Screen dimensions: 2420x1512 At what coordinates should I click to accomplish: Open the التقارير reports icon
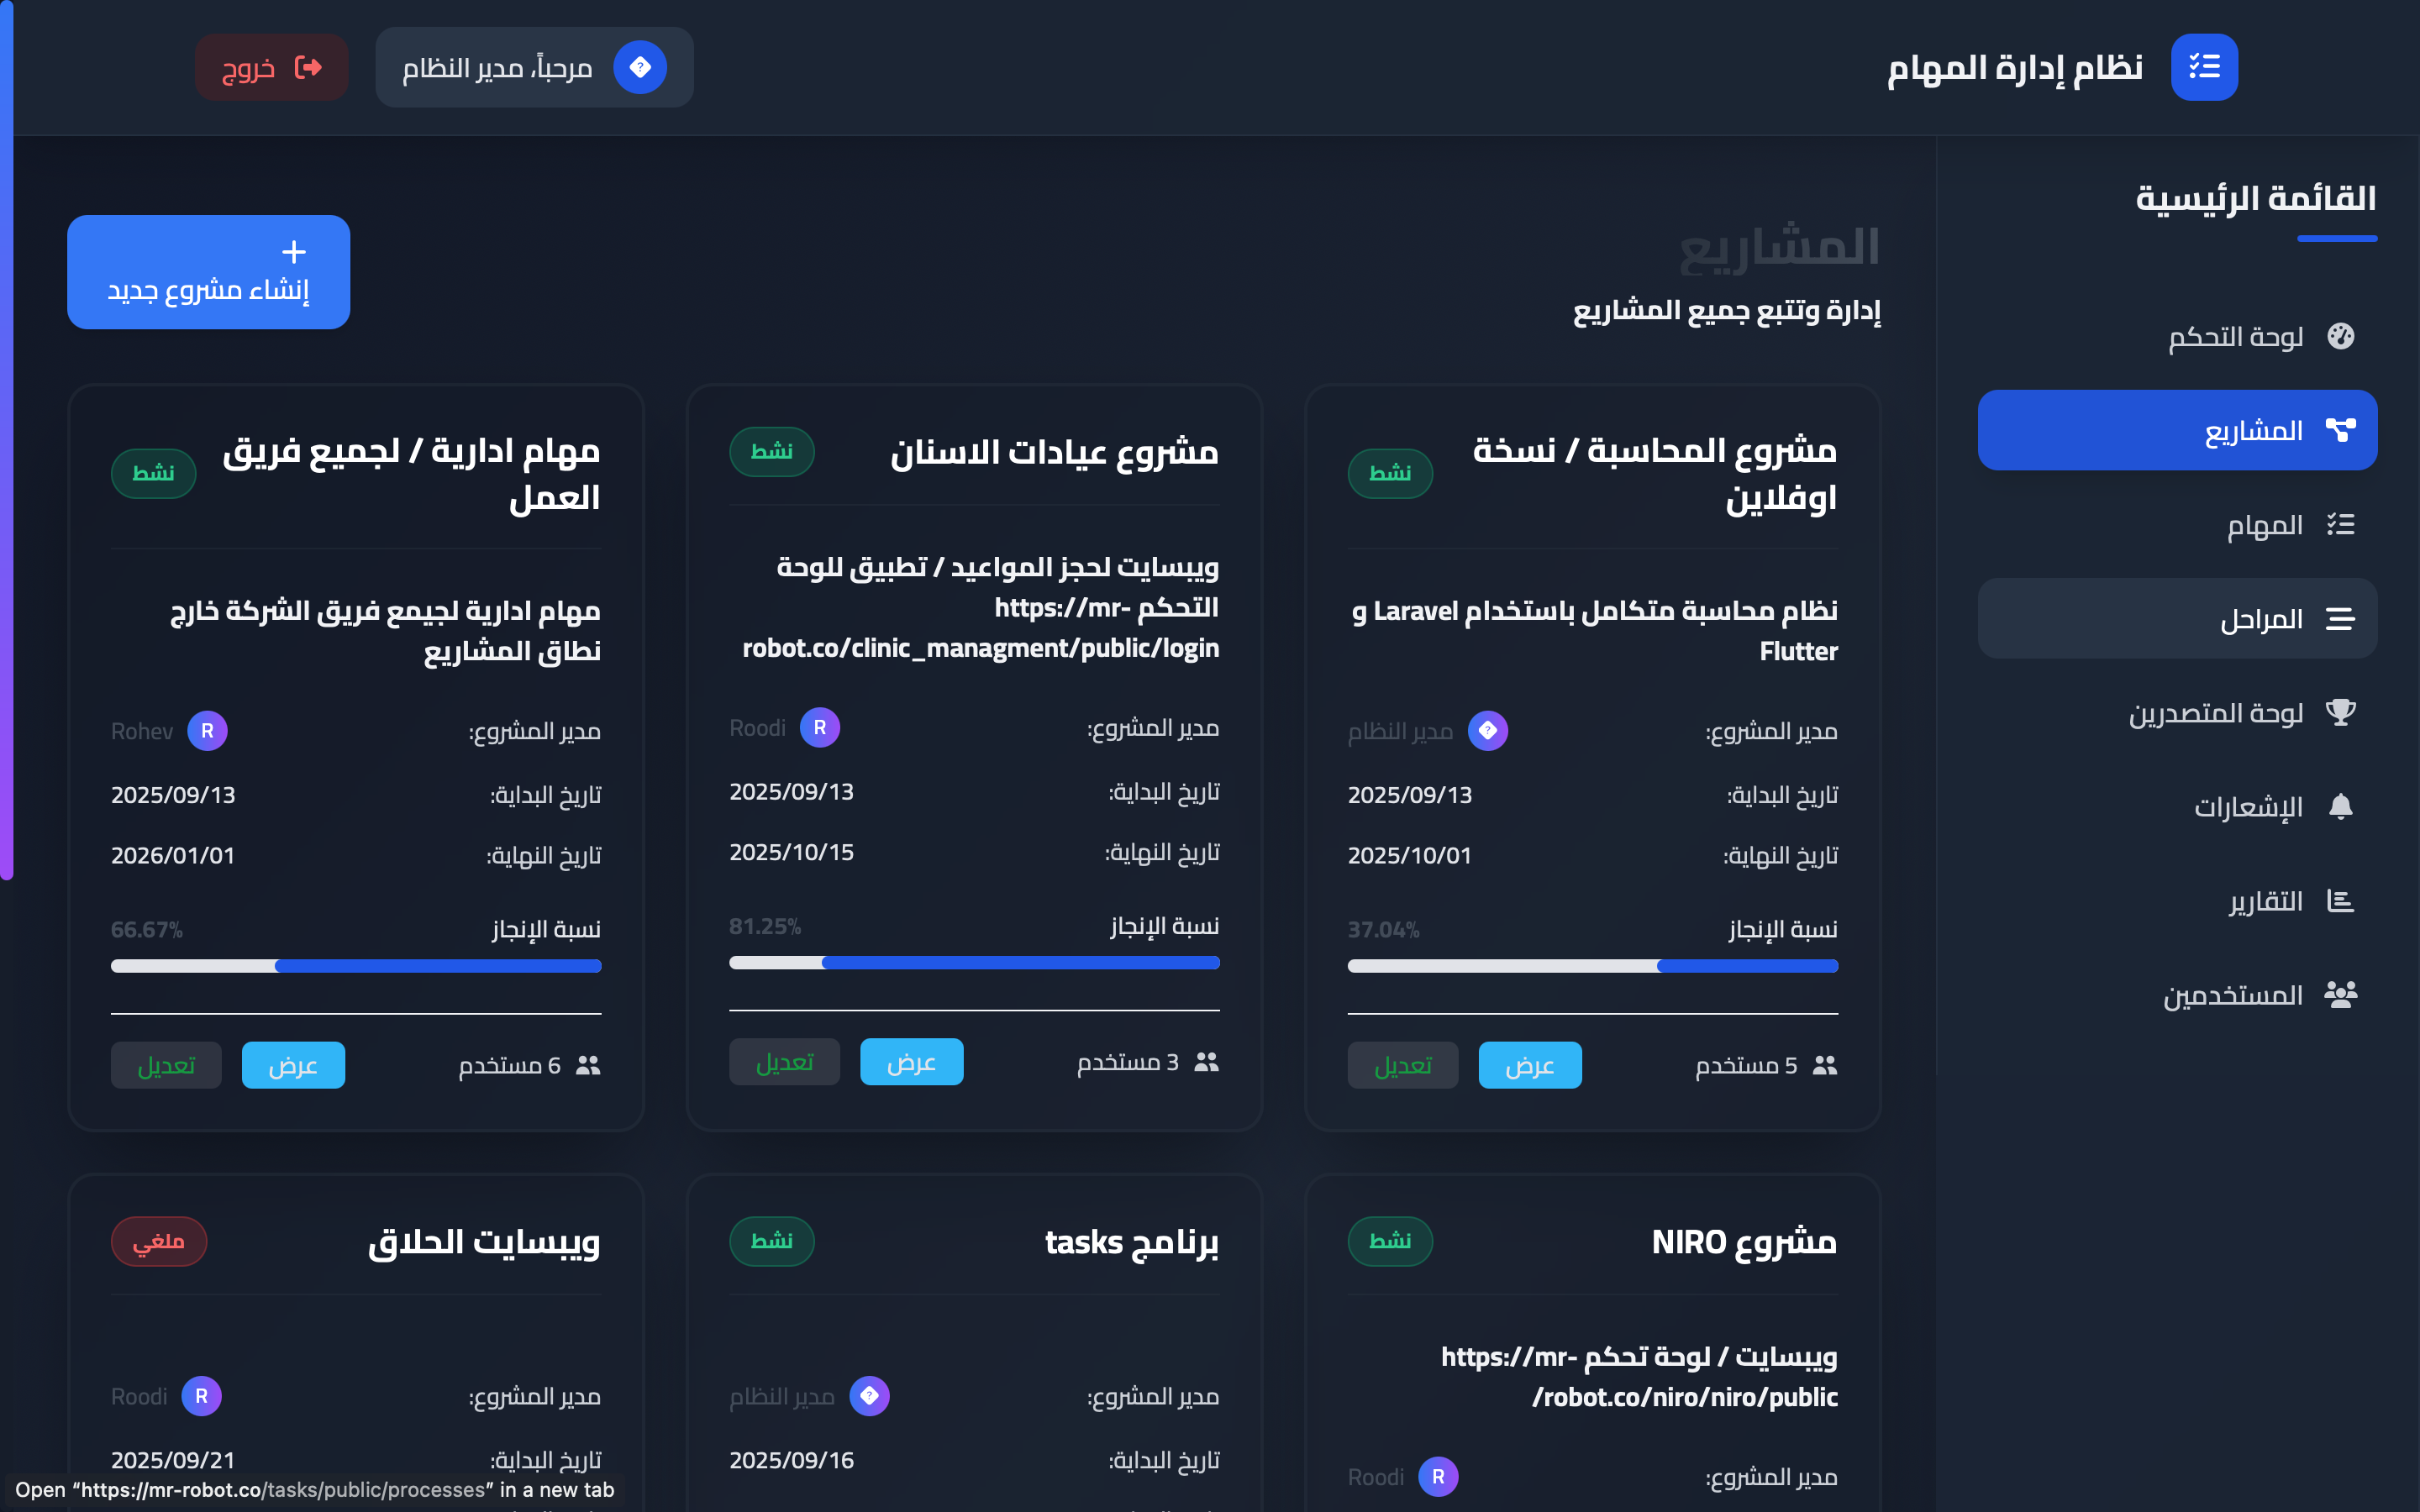click(x=2343, y=900)
